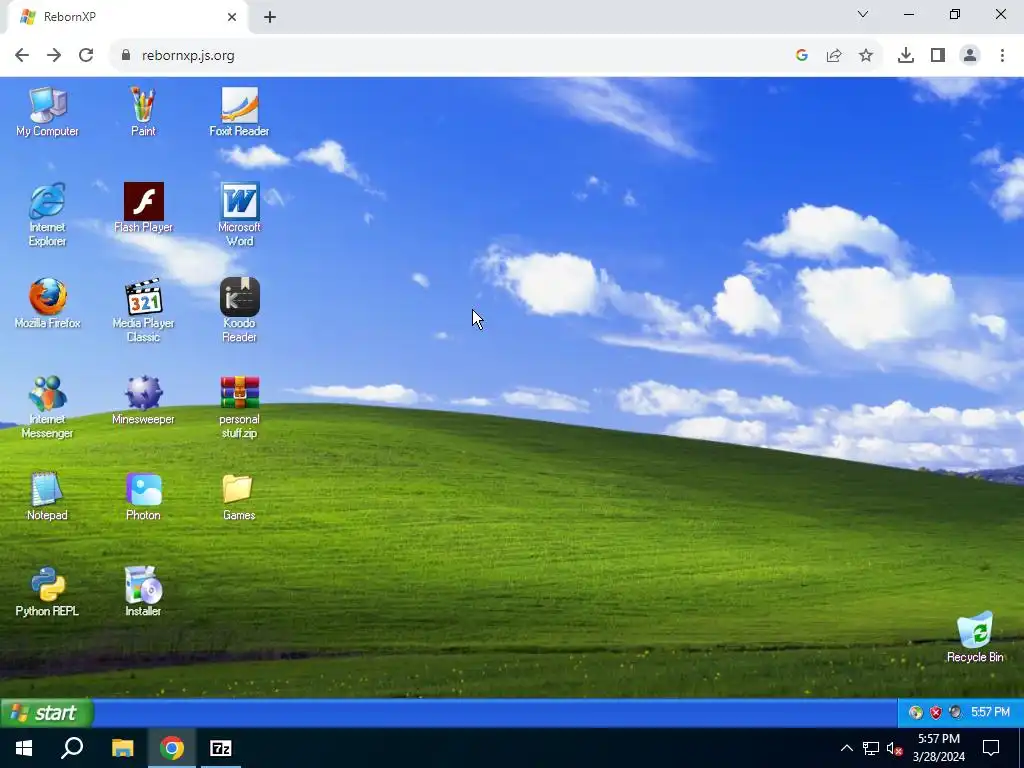Open Notepad desktop icon
The image size is (1024, 768).
(x=47, y=496)
